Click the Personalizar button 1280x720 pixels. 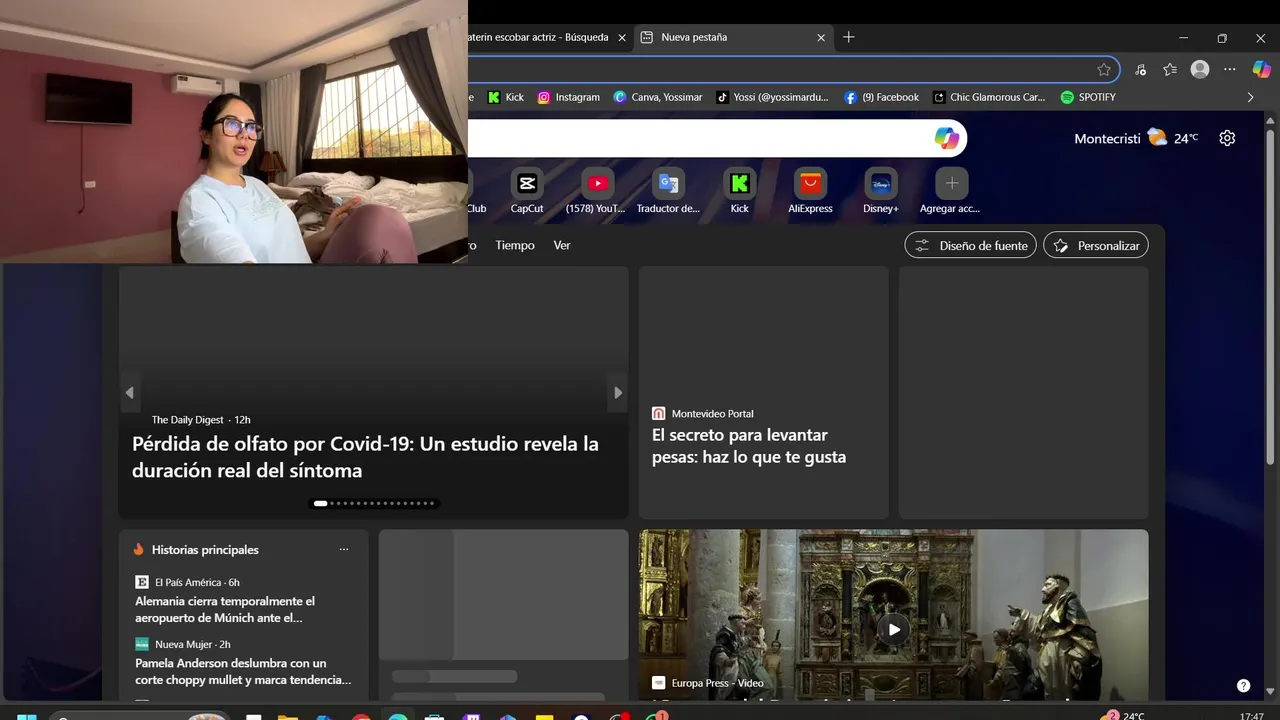pos(1096,245)
